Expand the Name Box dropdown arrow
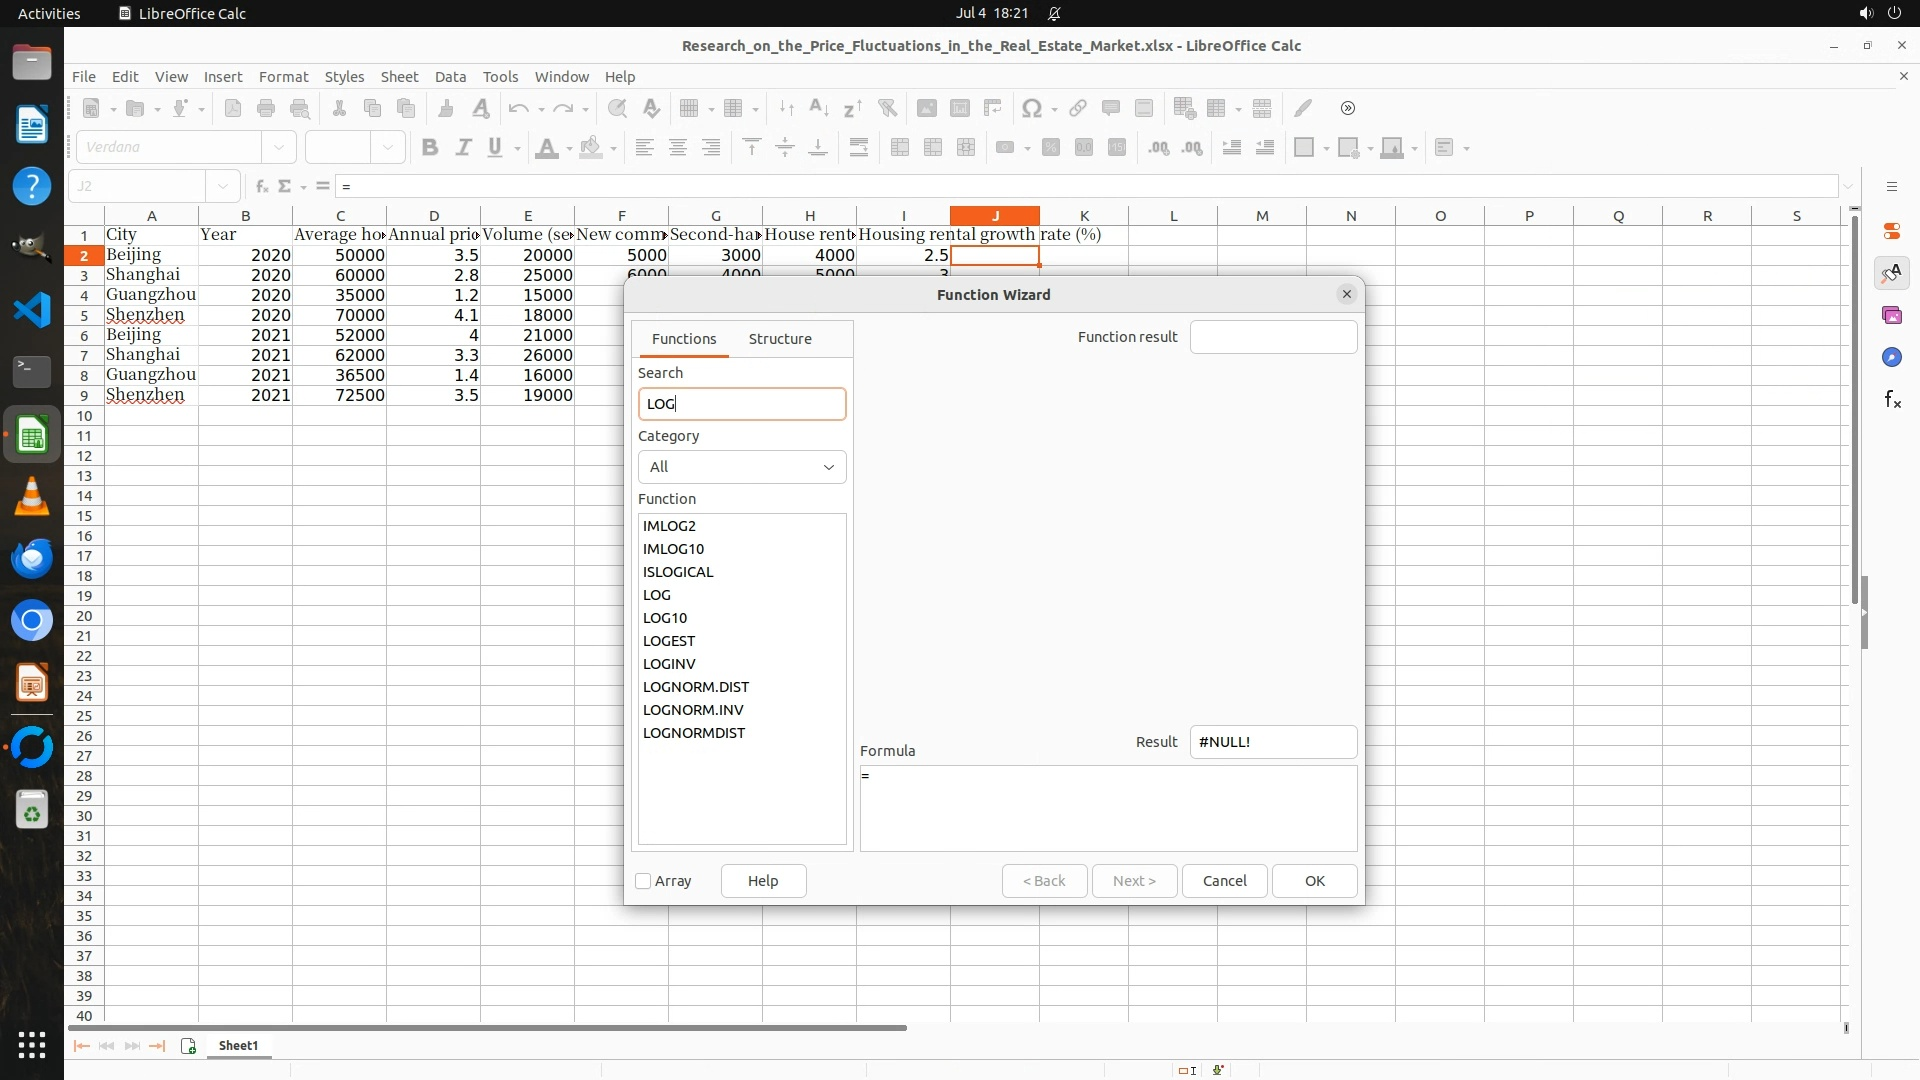This screenshot has width=1920, height=1080. [x=223, y=186]
